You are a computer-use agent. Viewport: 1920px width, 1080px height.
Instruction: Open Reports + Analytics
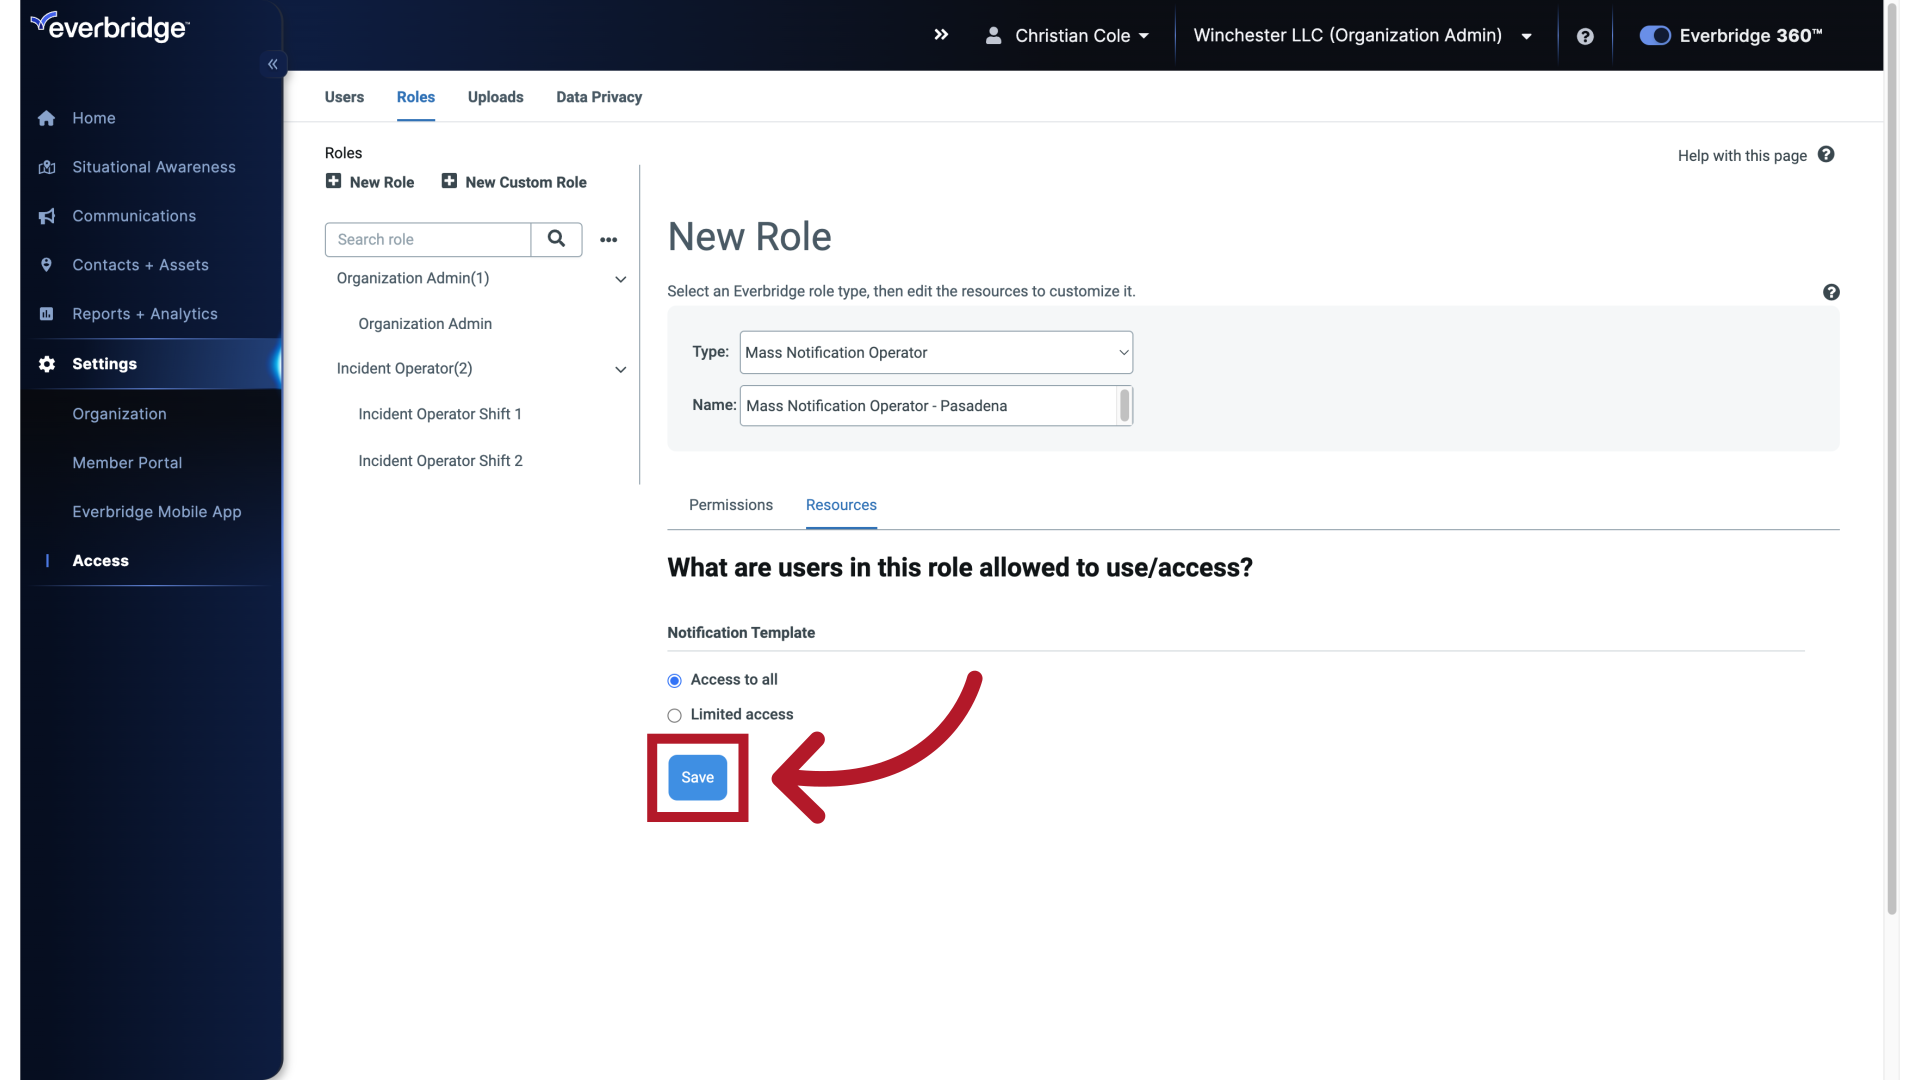(x=144, y=314)
